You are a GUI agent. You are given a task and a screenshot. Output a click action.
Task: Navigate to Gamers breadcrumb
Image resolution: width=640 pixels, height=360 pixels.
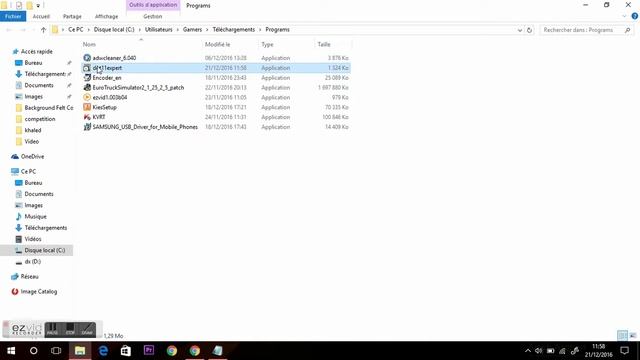[192, 30]
